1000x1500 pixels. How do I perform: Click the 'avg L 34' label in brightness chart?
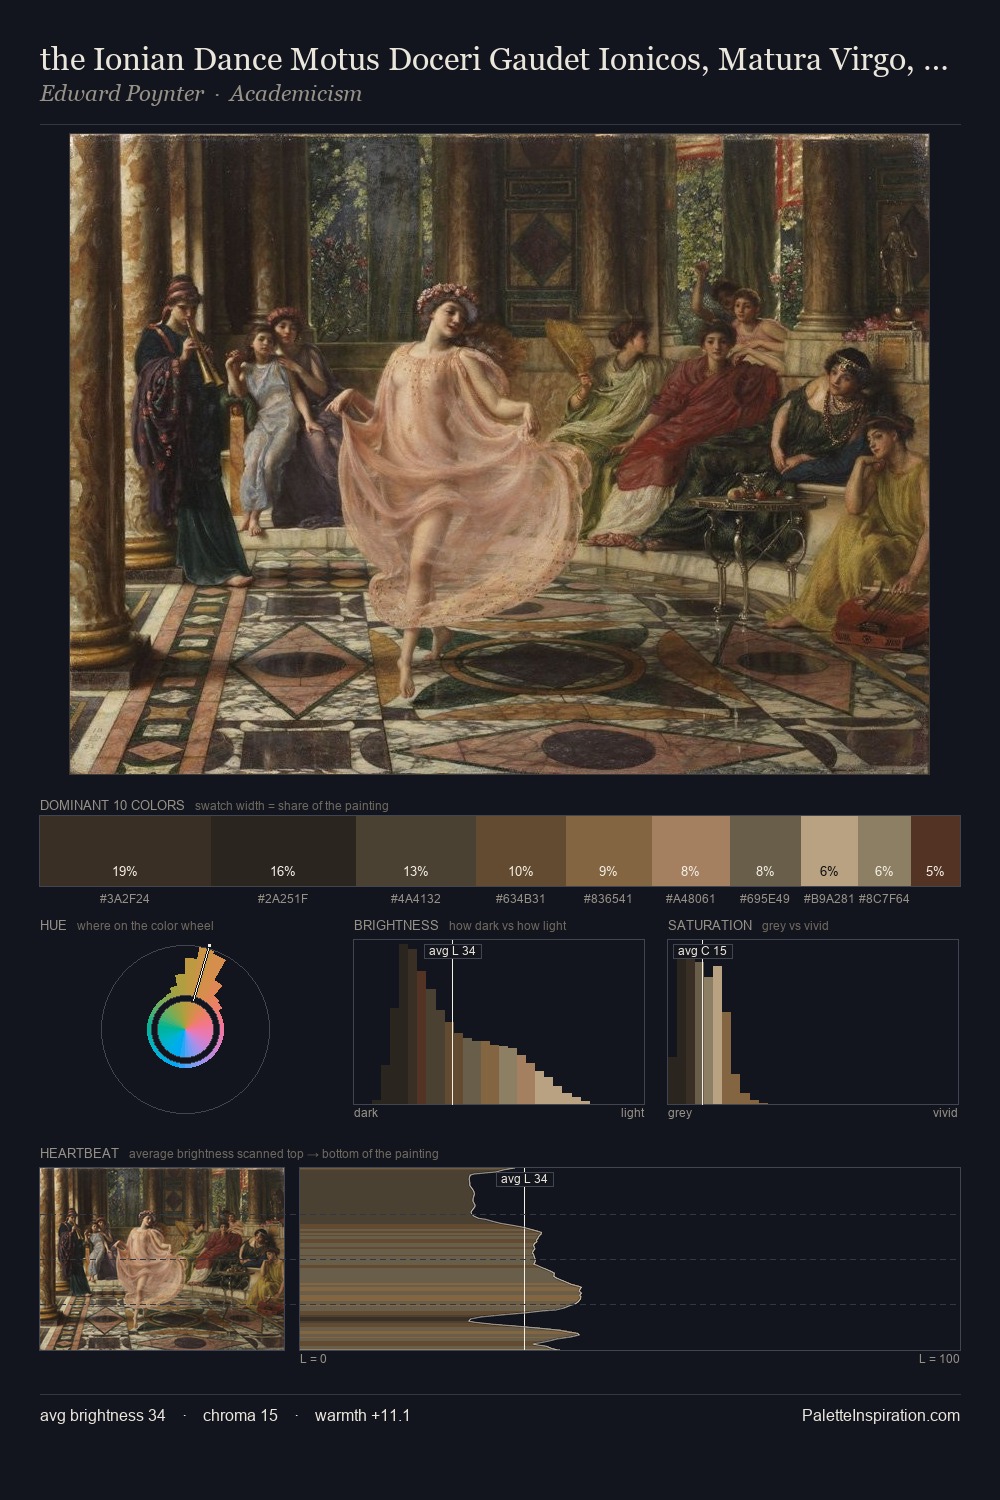[453, 951]
